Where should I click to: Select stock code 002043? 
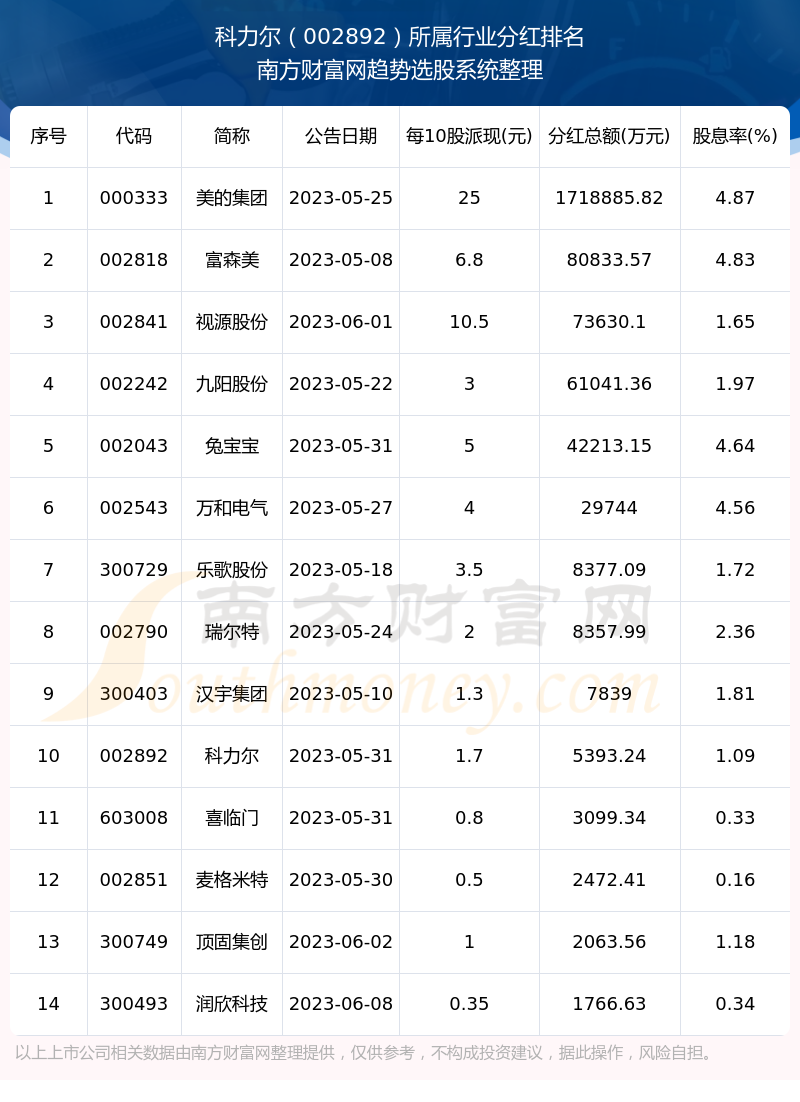tap(134, 446)
